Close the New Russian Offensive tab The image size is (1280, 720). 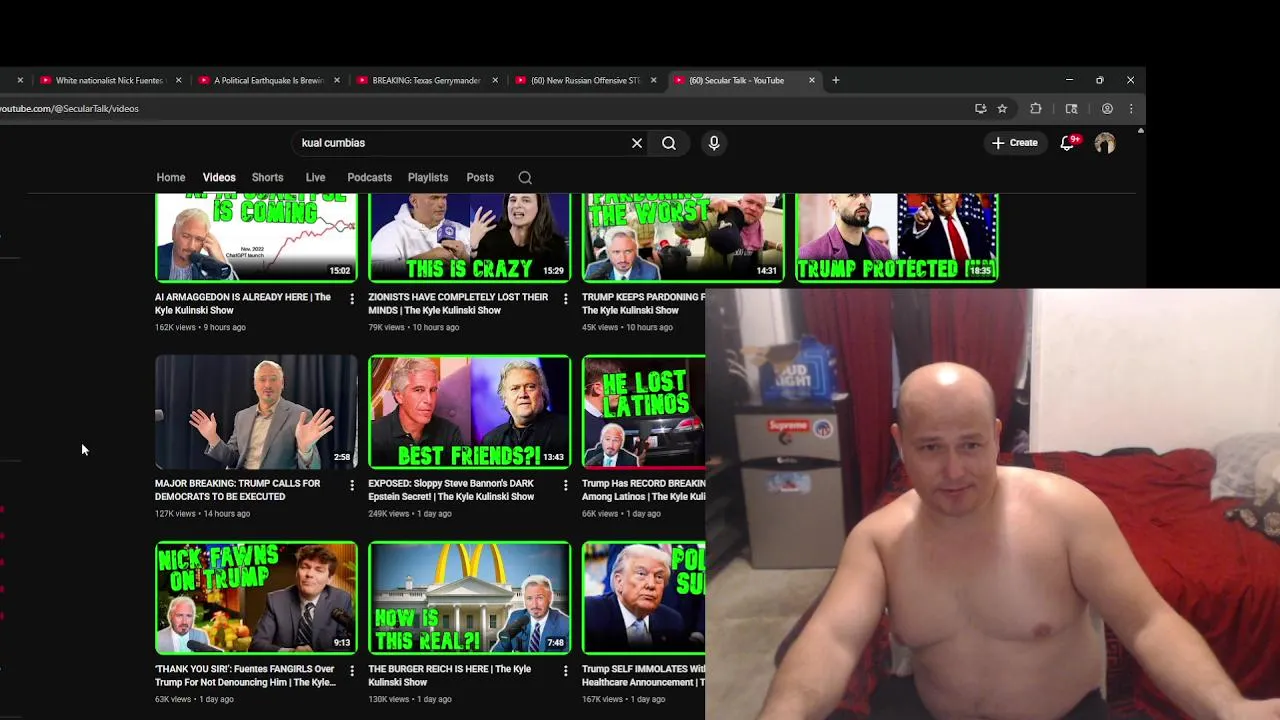click(653, 80)
